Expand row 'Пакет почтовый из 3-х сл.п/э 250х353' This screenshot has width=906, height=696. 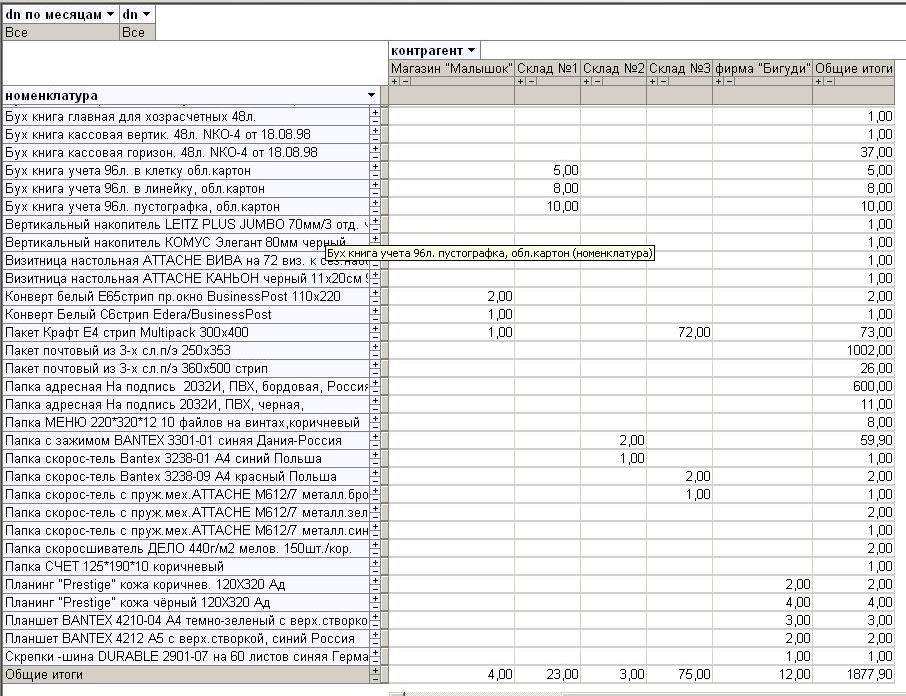(375, 347)
